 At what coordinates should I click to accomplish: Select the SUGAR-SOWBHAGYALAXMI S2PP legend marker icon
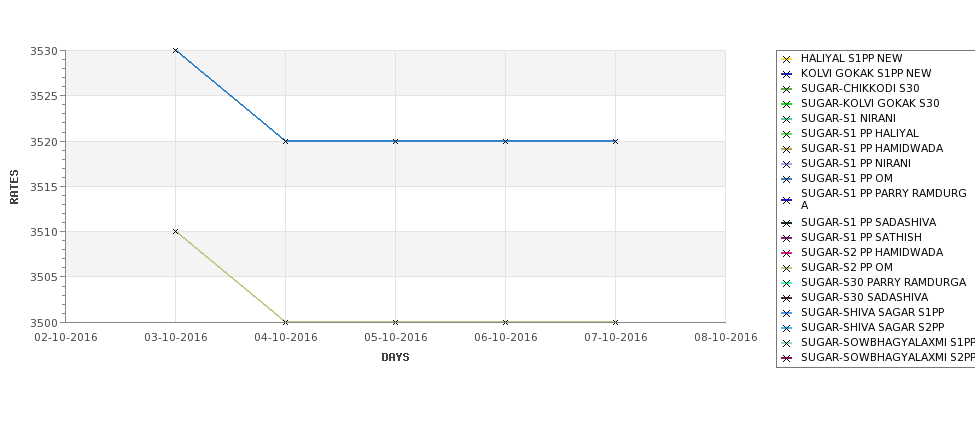click(x=786, y=358)
